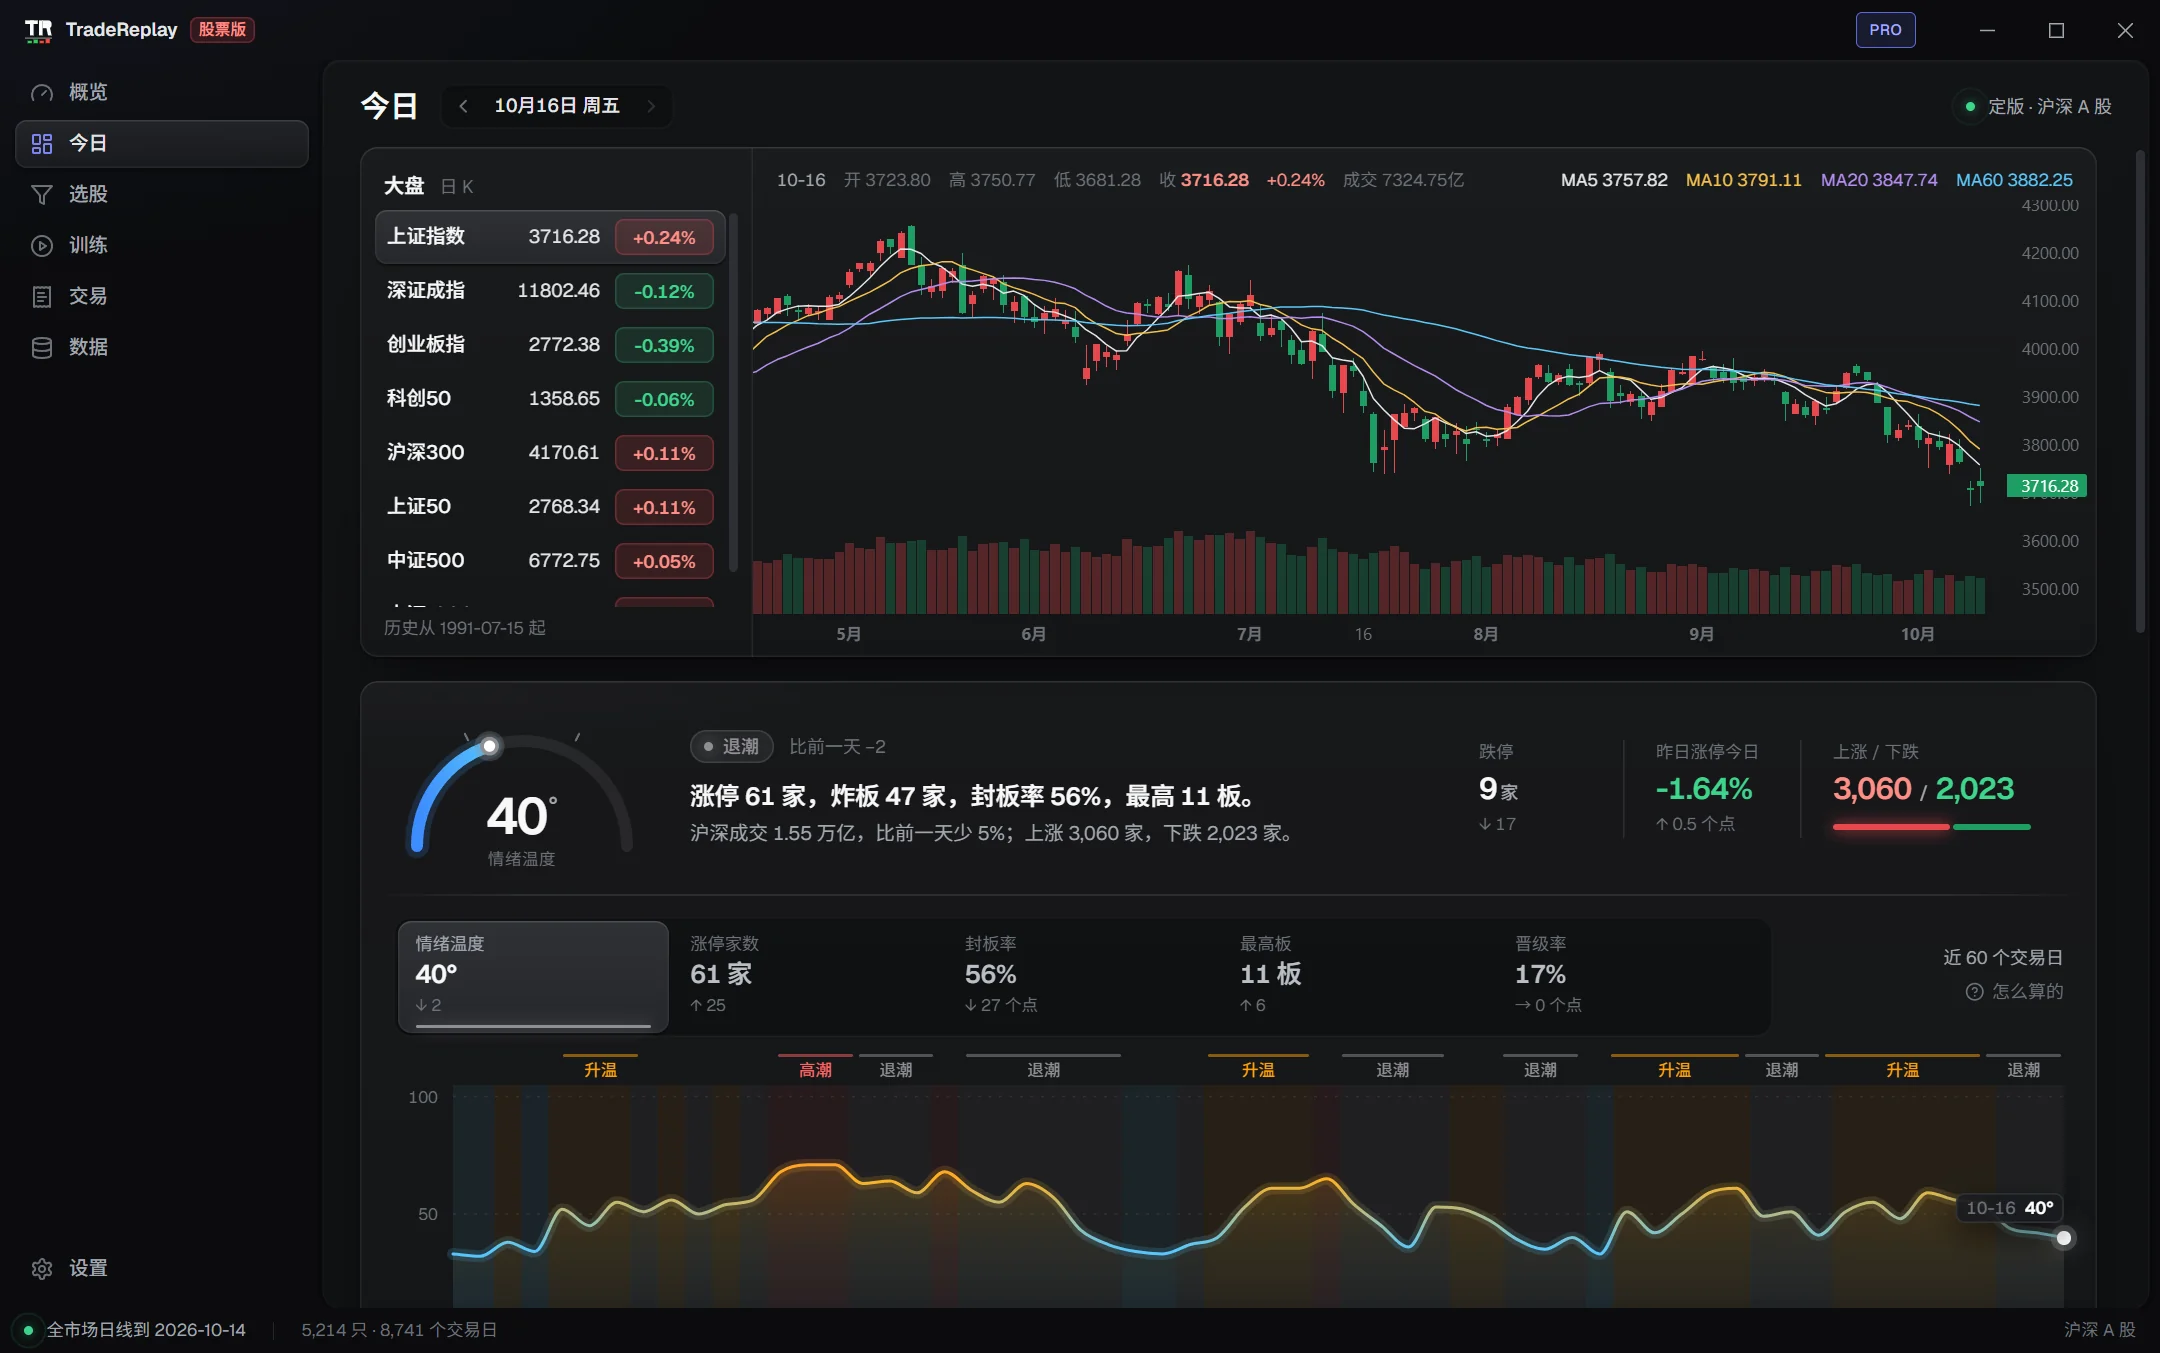Click the index list vertical scrollbar

point(733,392)
